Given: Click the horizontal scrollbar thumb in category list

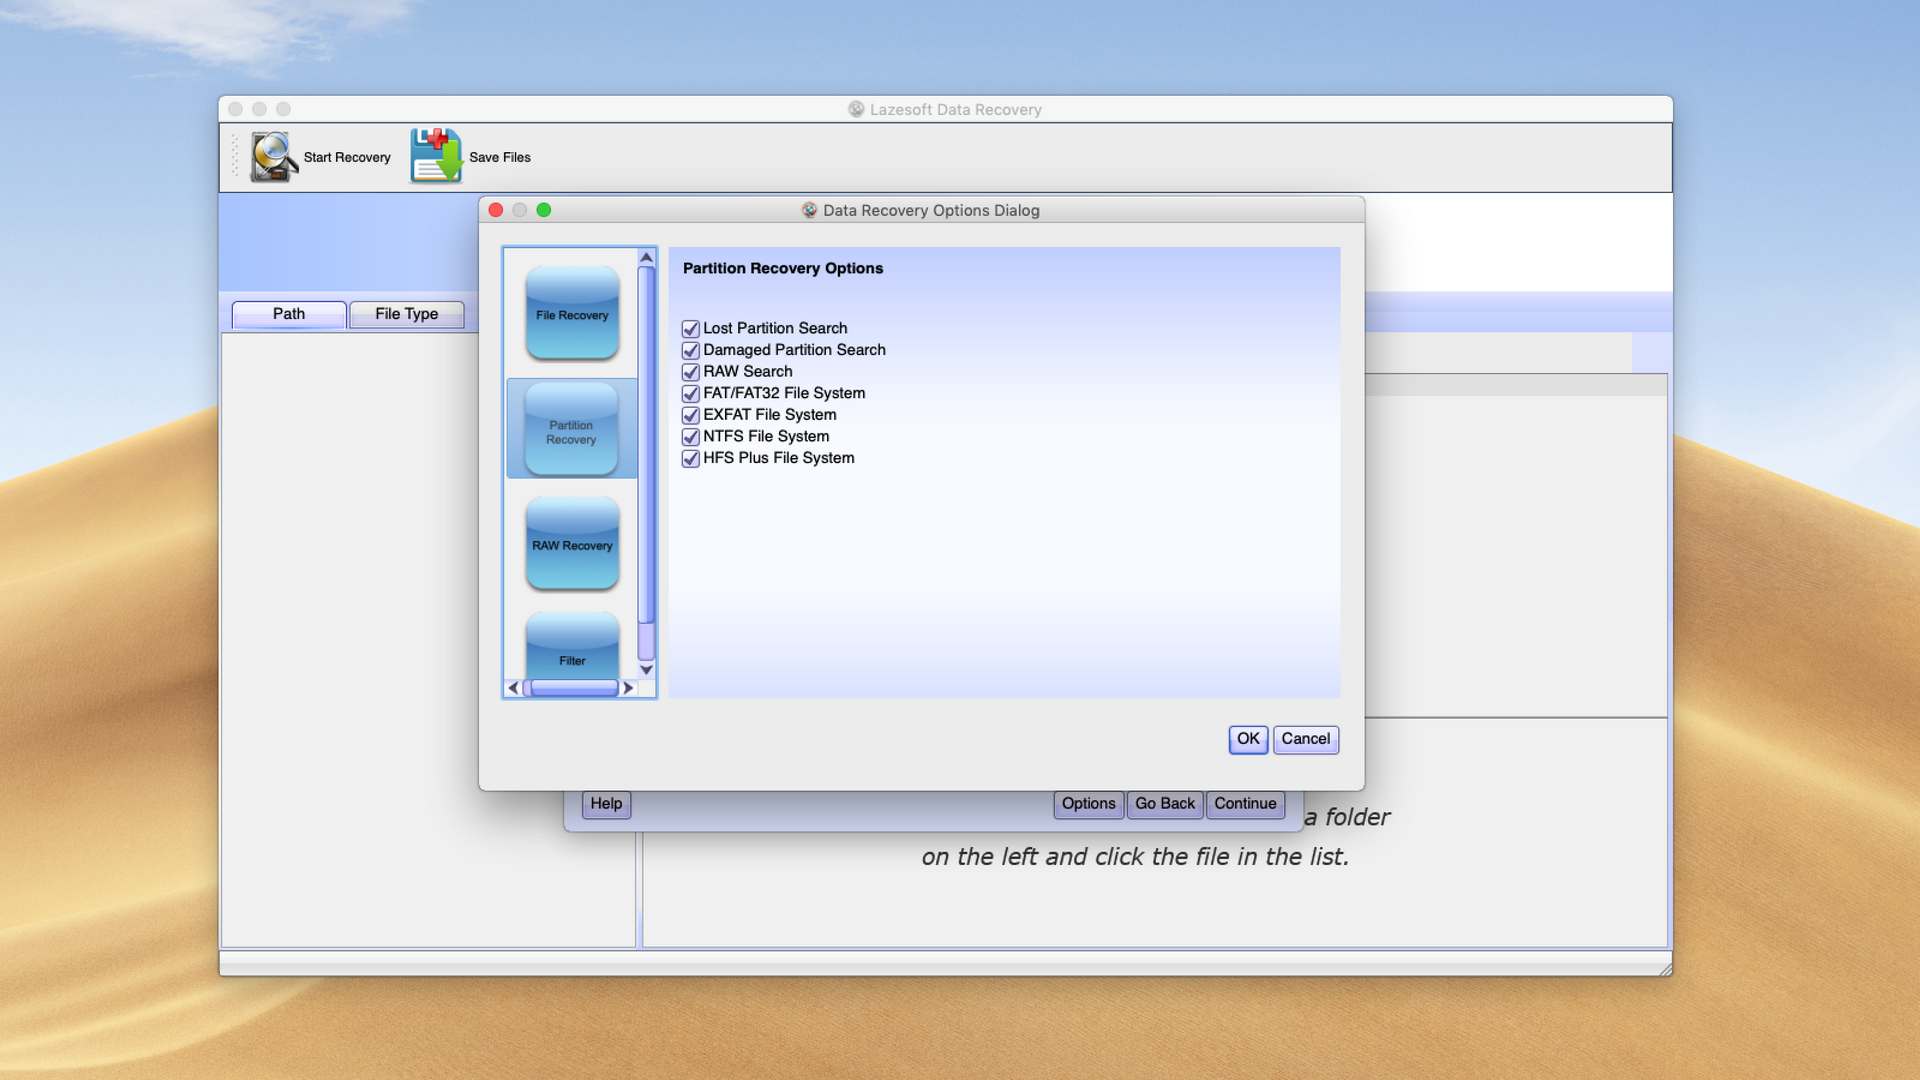Looking at the screenshot, I should [x=574, y=688].
